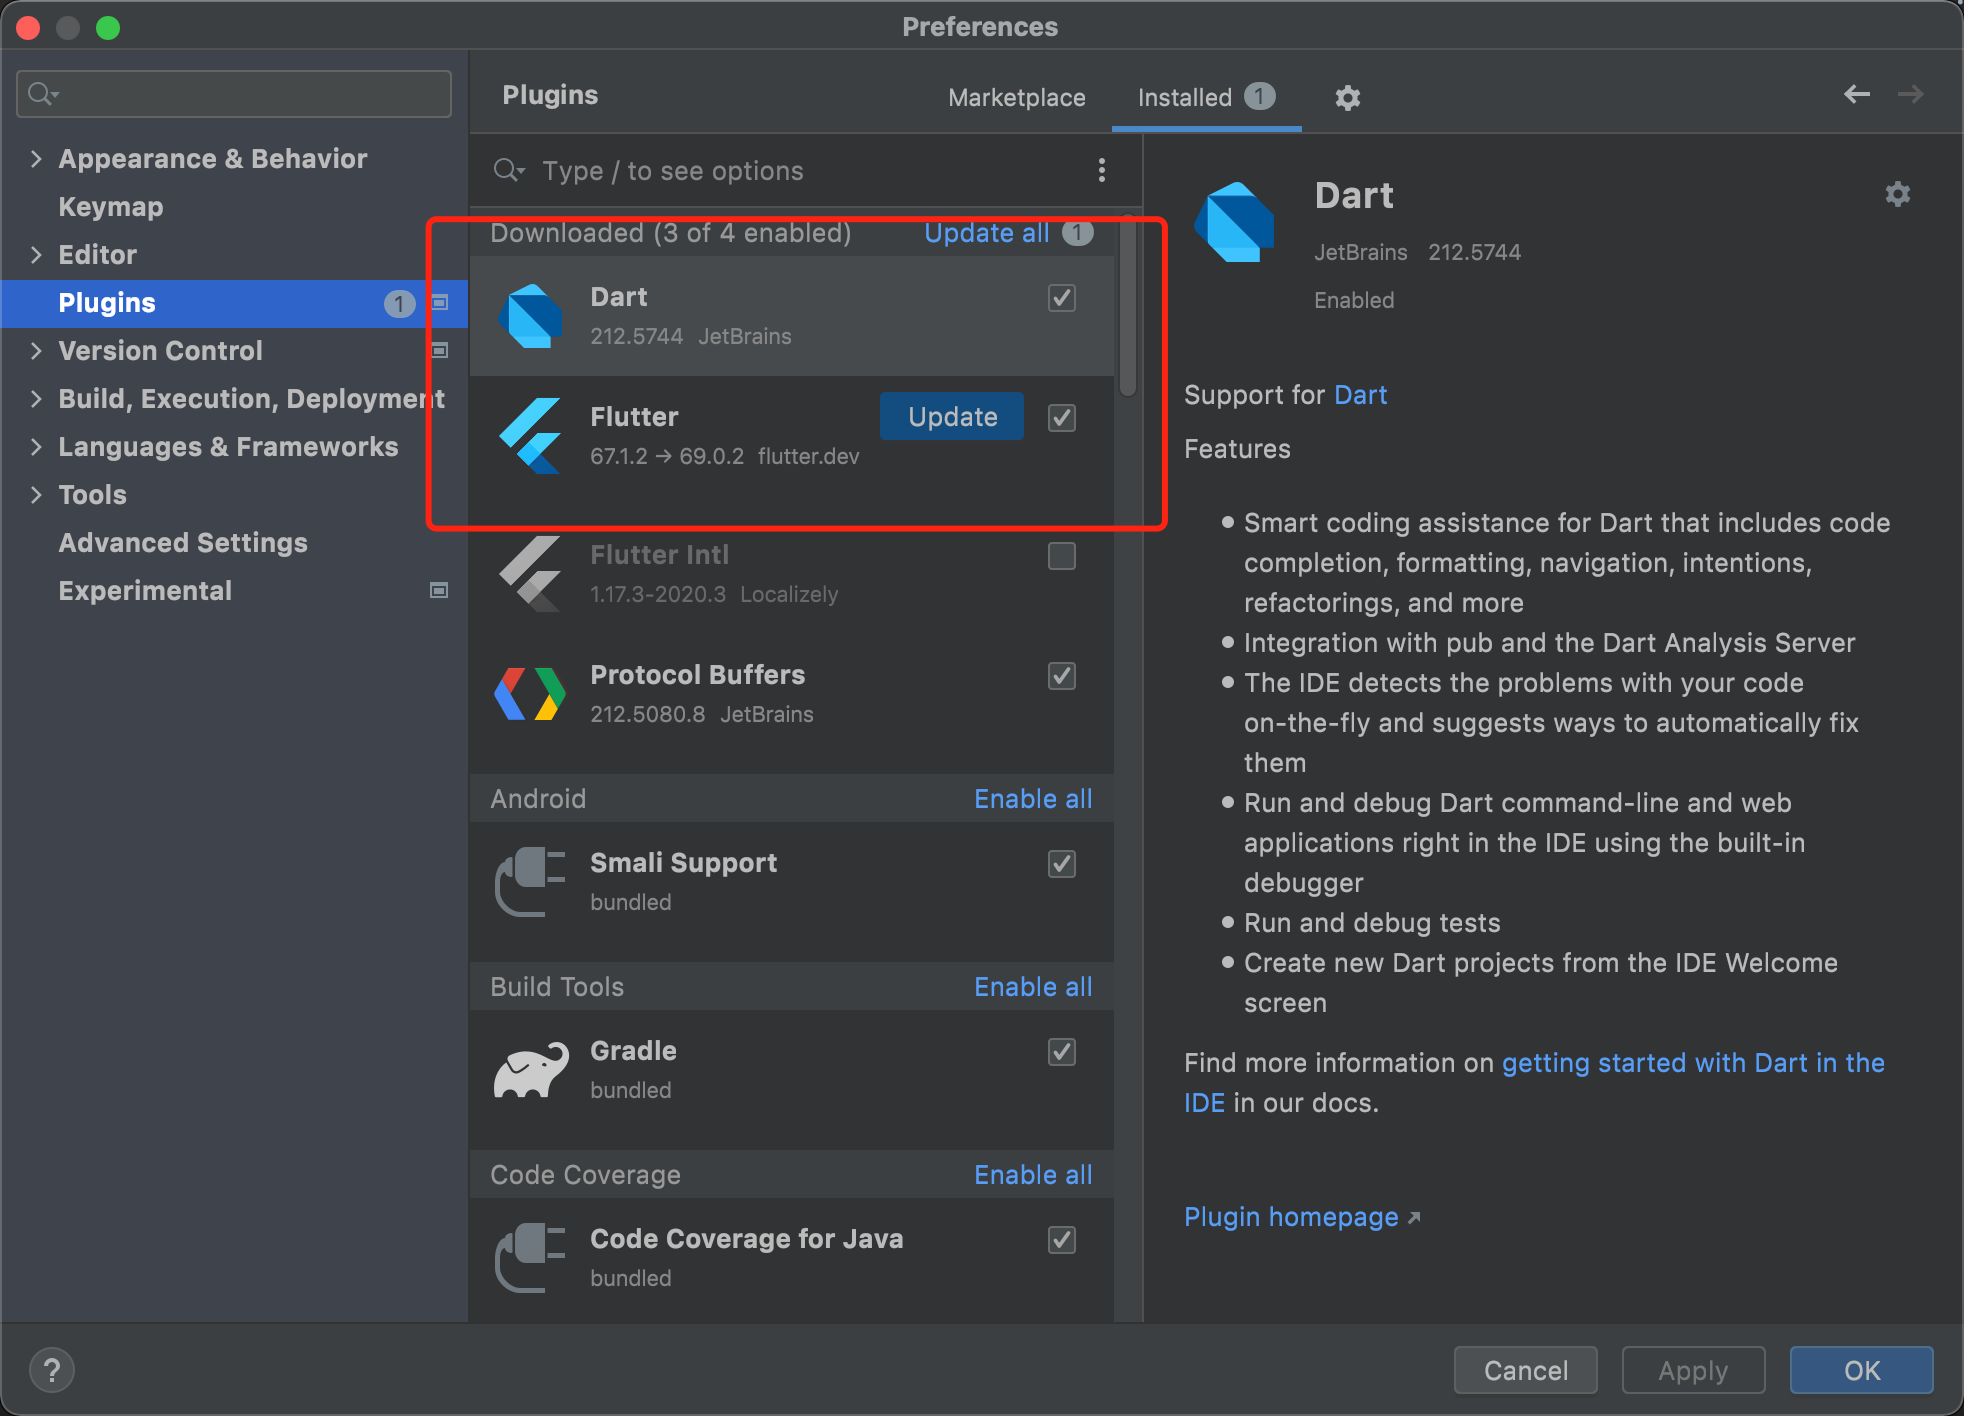Viewport: 1964px width, 1416px height.
Task: Click the plugins settings gear next to Installed tab
Action: pos(1347,98)
